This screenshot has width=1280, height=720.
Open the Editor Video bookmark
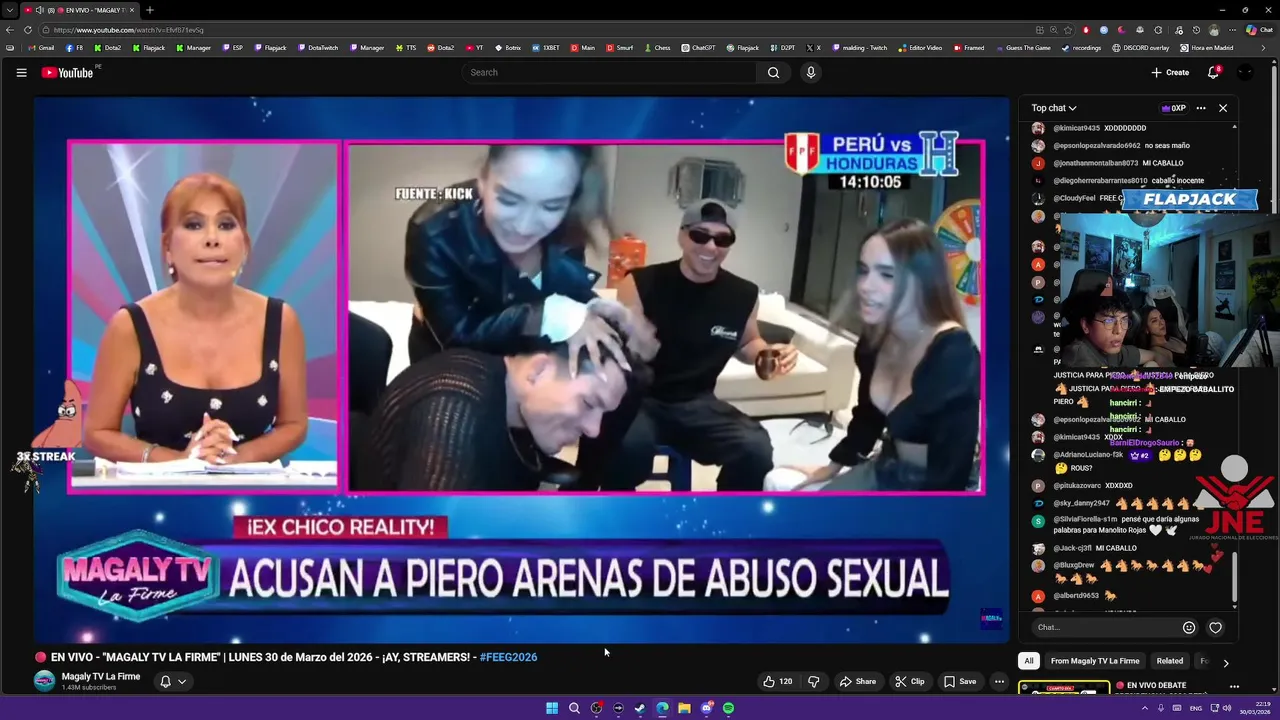click(920, 48)
